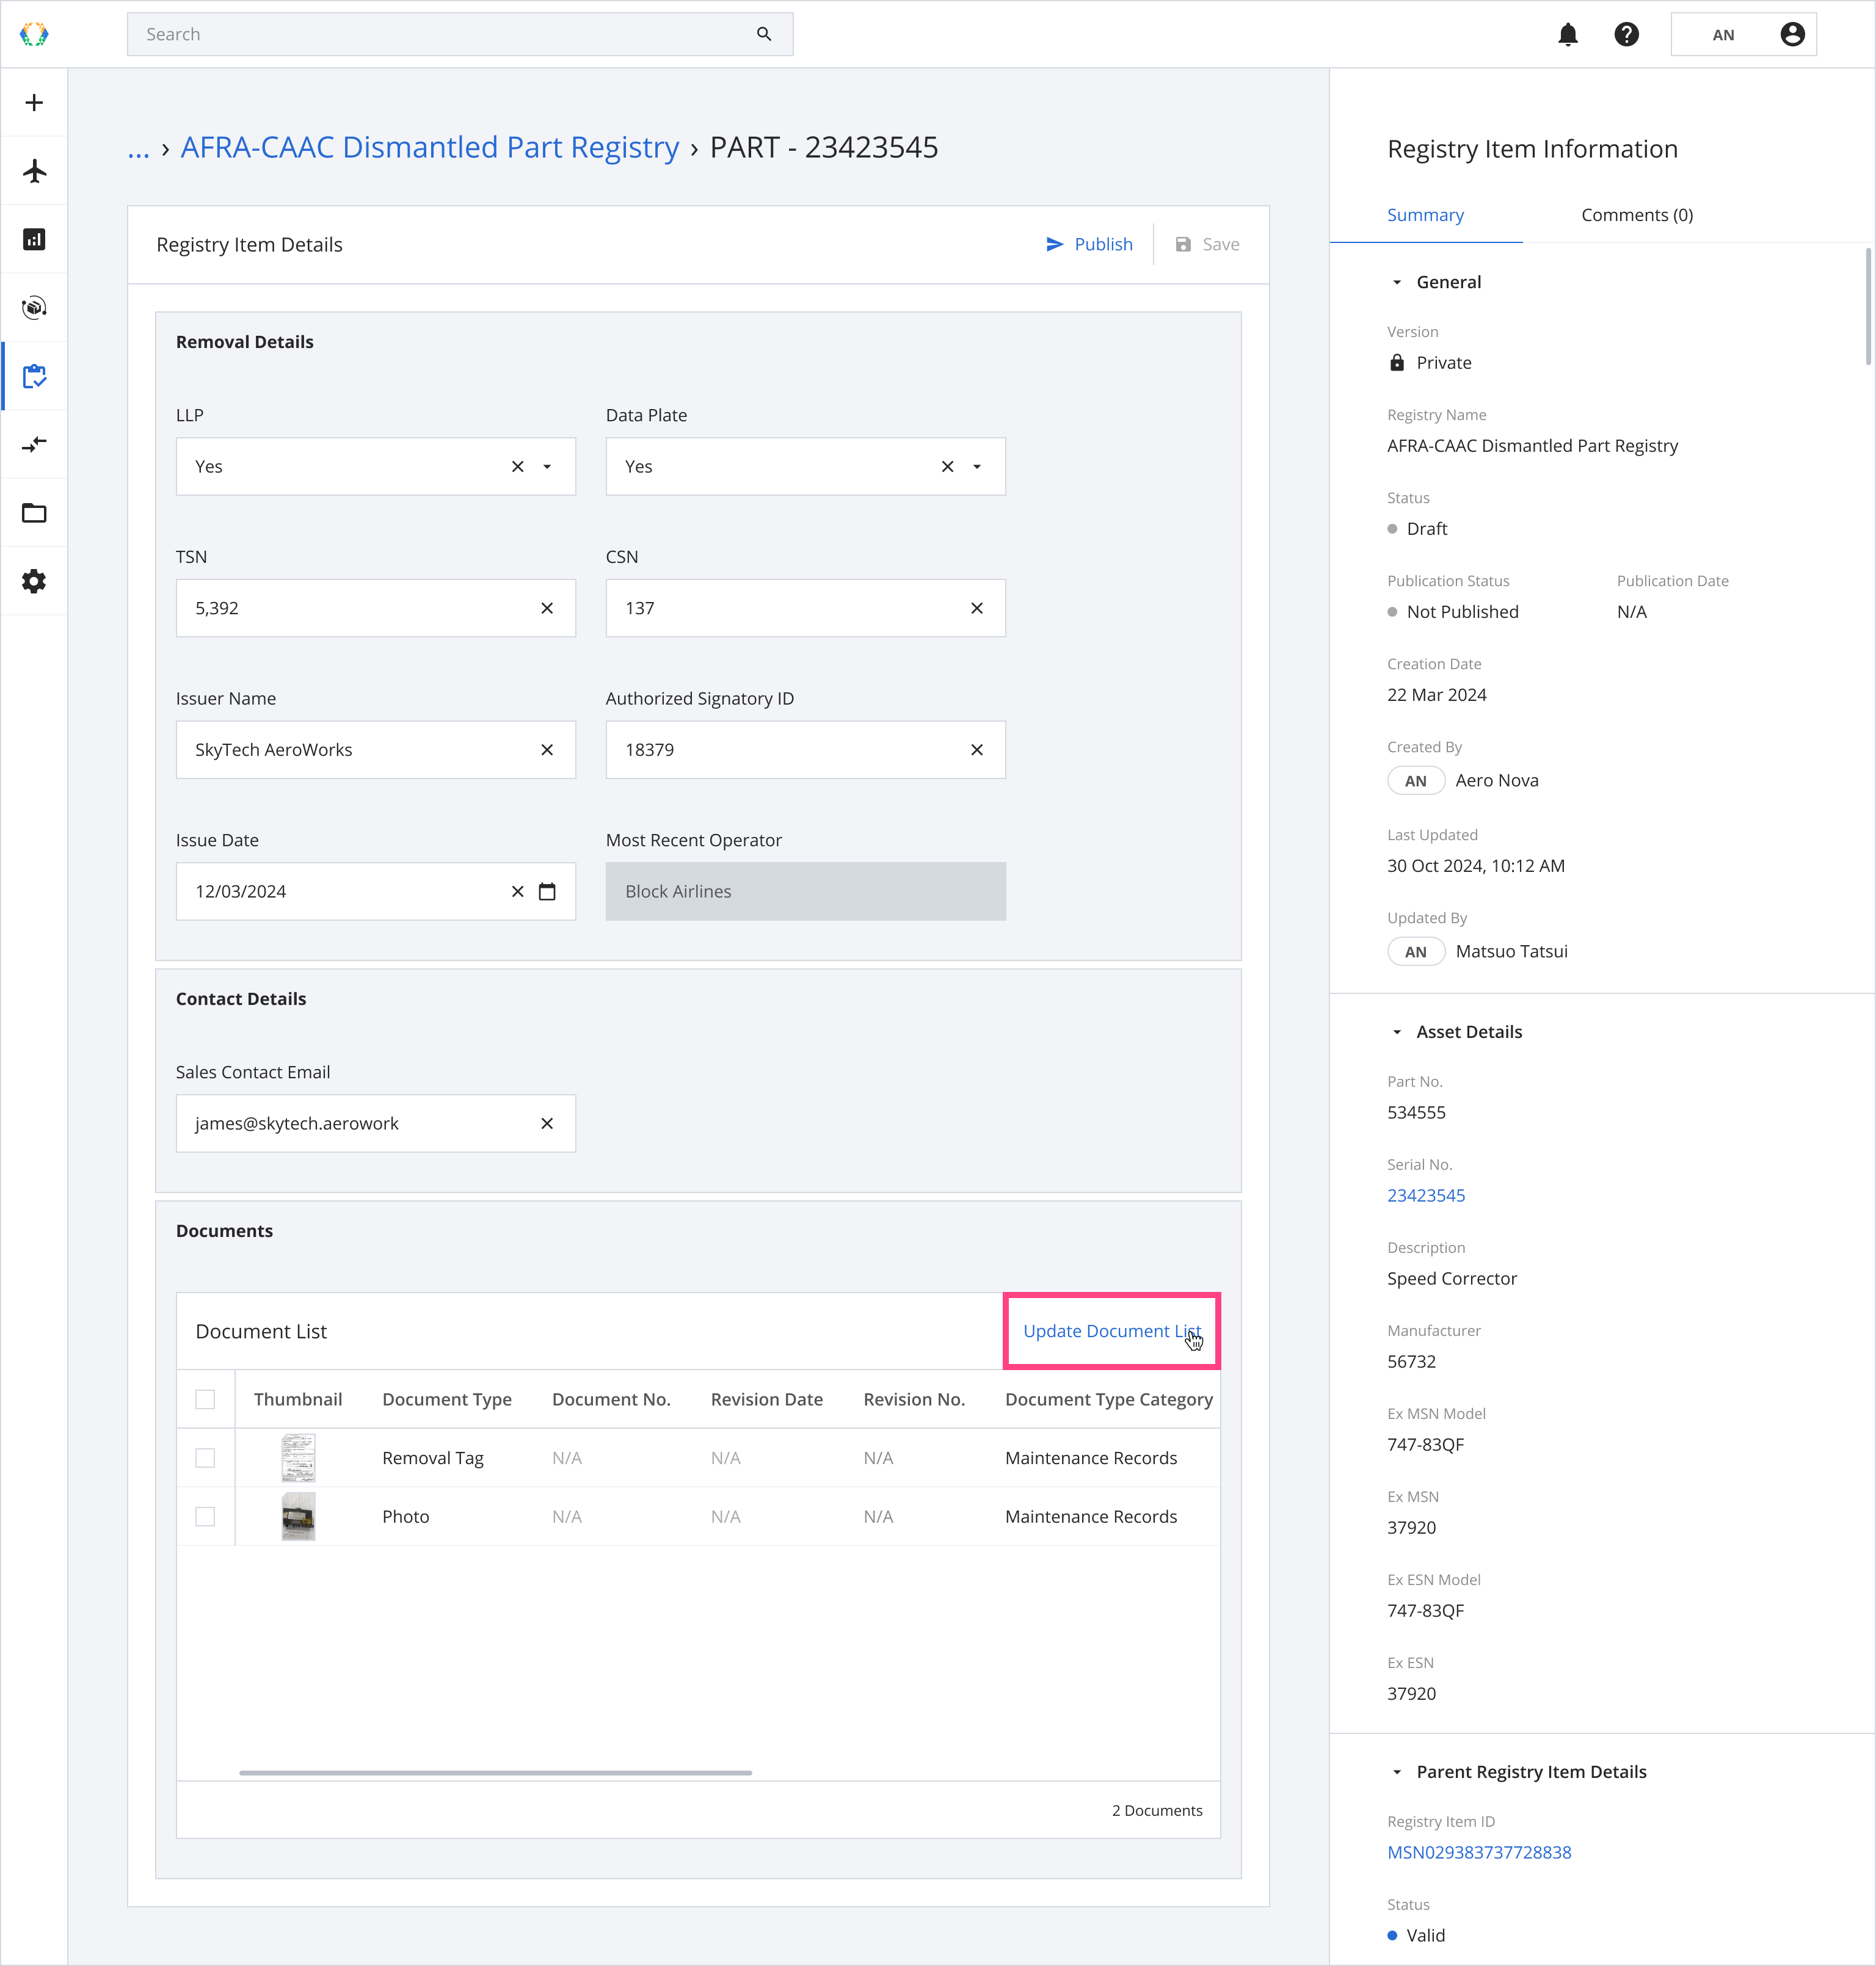Image resolution: width=1876 pixels, height=1966 pixels.
Task: Click the notifications bell icon
Action: coord(1567,35)
